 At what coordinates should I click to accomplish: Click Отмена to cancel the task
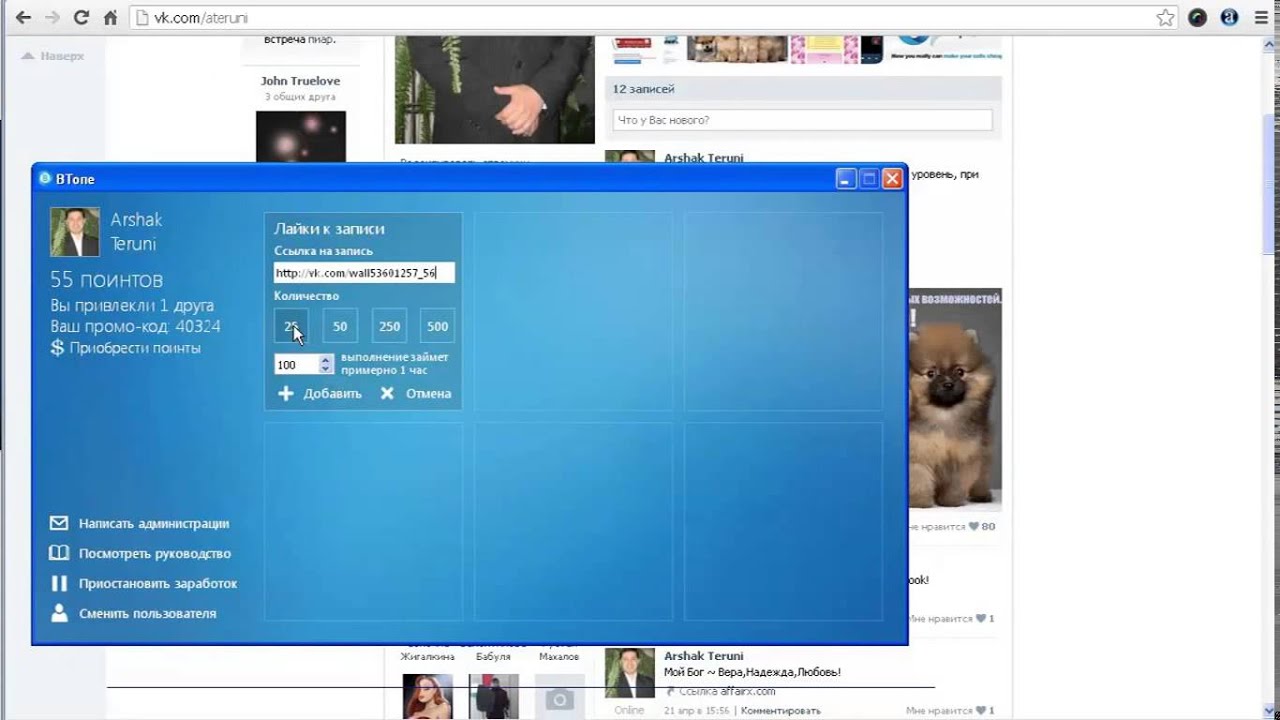coord(428,393)
